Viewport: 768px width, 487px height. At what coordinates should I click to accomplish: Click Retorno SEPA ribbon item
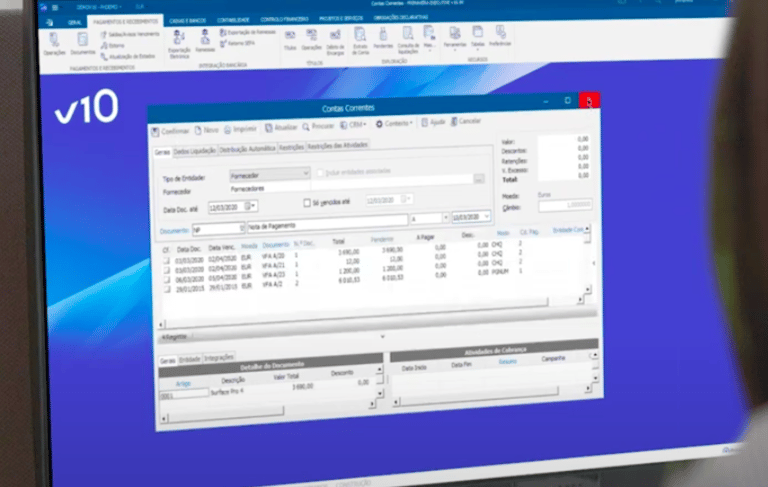coord(237,44)
